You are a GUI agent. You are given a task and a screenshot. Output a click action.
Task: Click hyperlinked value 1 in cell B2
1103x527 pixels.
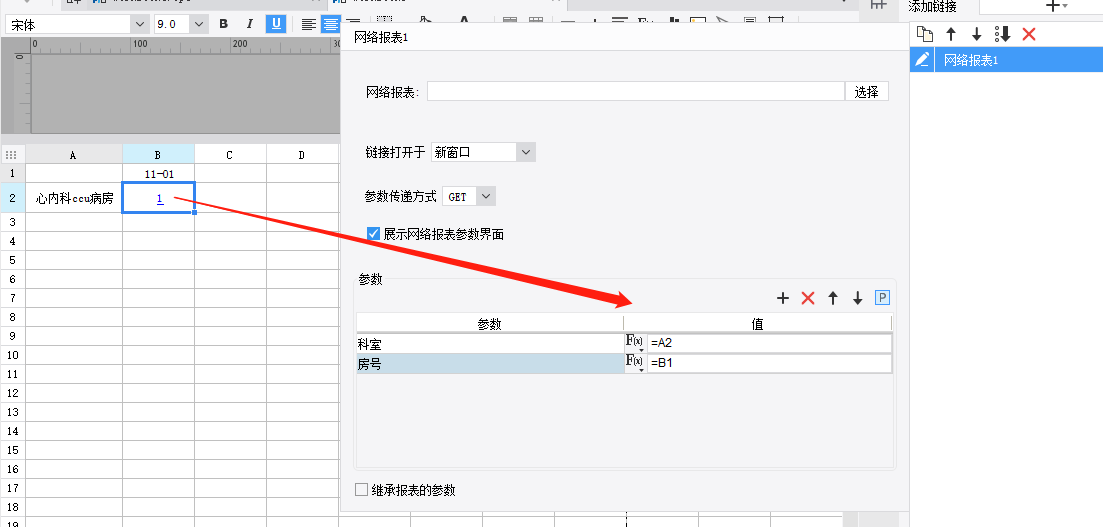[160, 199]
